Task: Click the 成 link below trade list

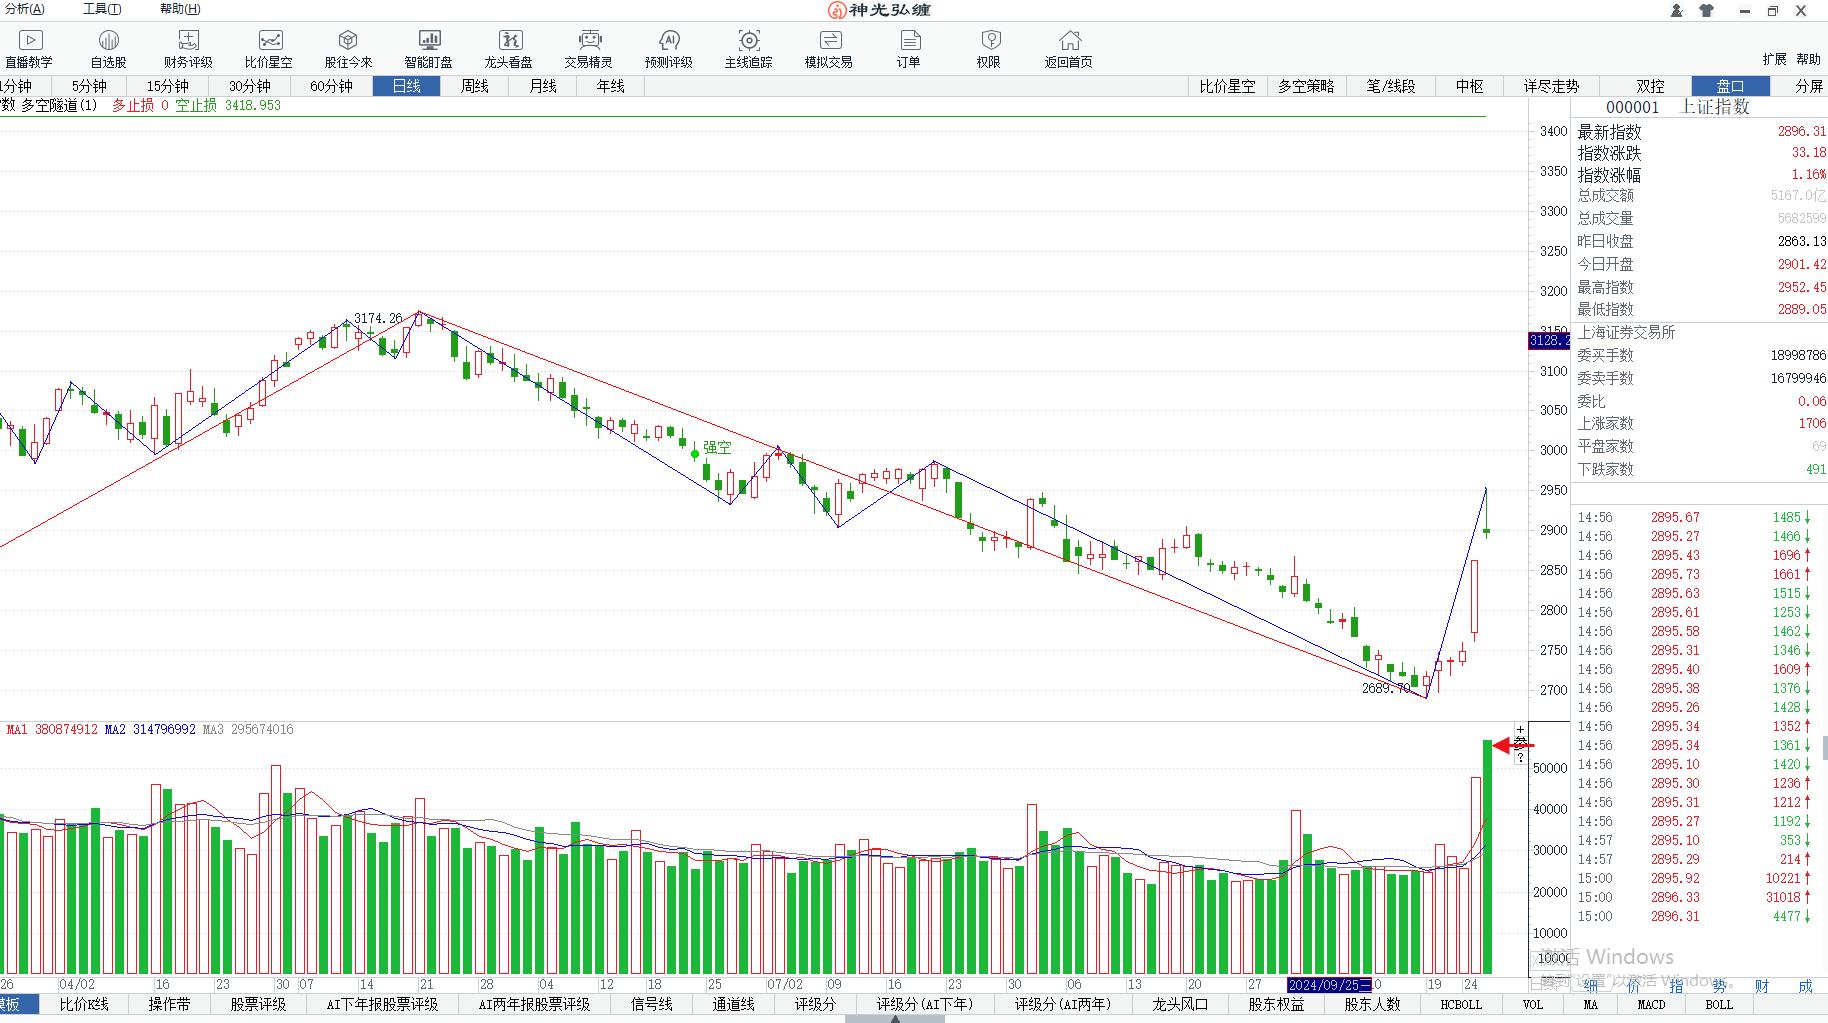Action: (x=1805, y=986)
